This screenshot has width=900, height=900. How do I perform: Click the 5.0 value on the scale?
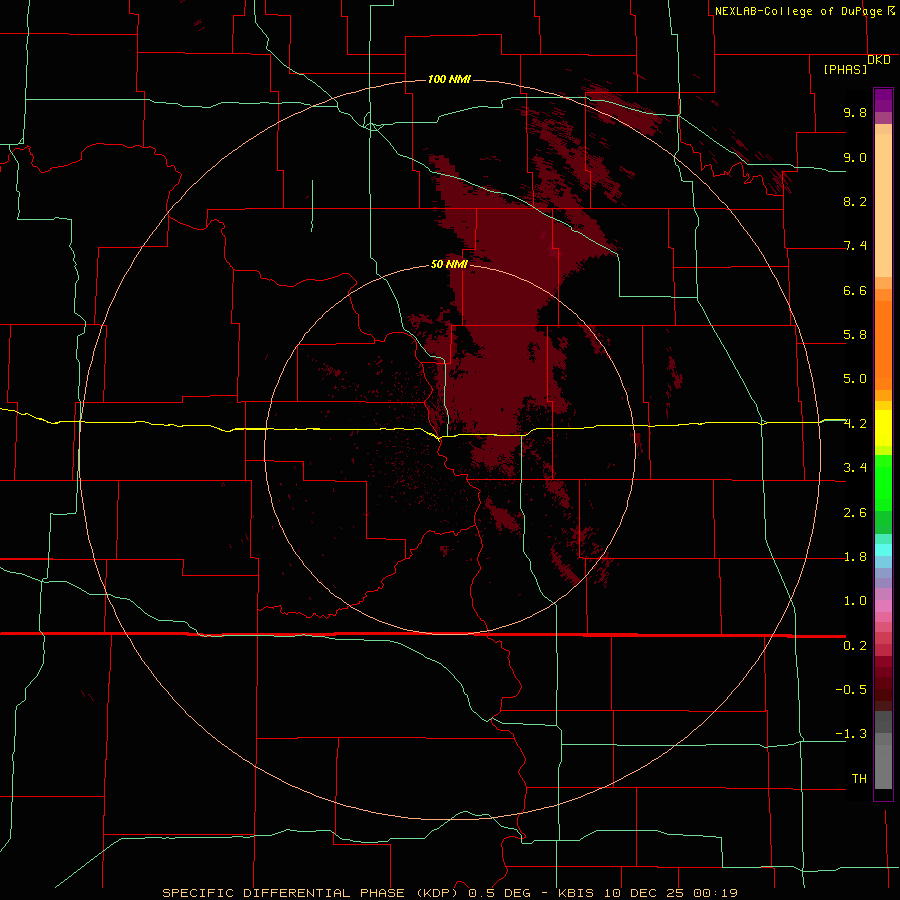click(855, 379)
